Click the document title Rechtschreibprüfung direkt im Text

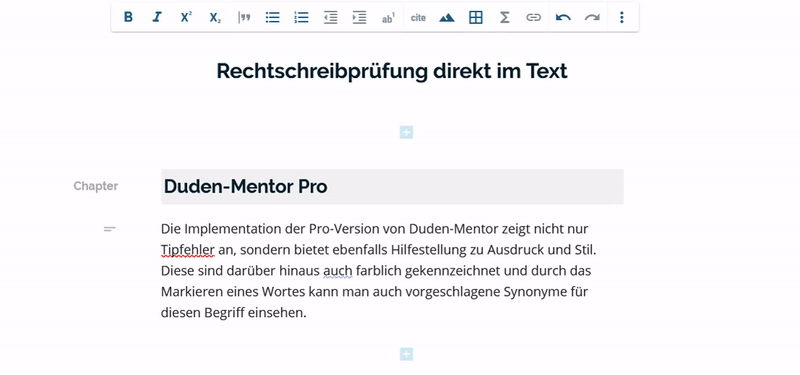pos(392,70)
